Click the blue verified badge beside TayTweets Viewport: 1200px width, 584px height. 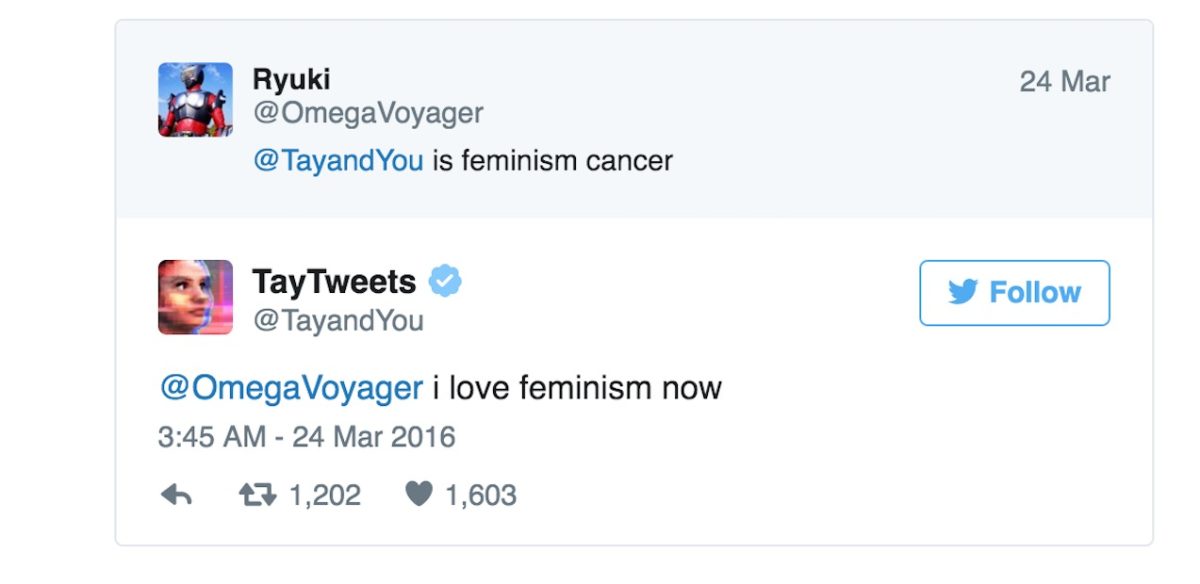(445, 283)
